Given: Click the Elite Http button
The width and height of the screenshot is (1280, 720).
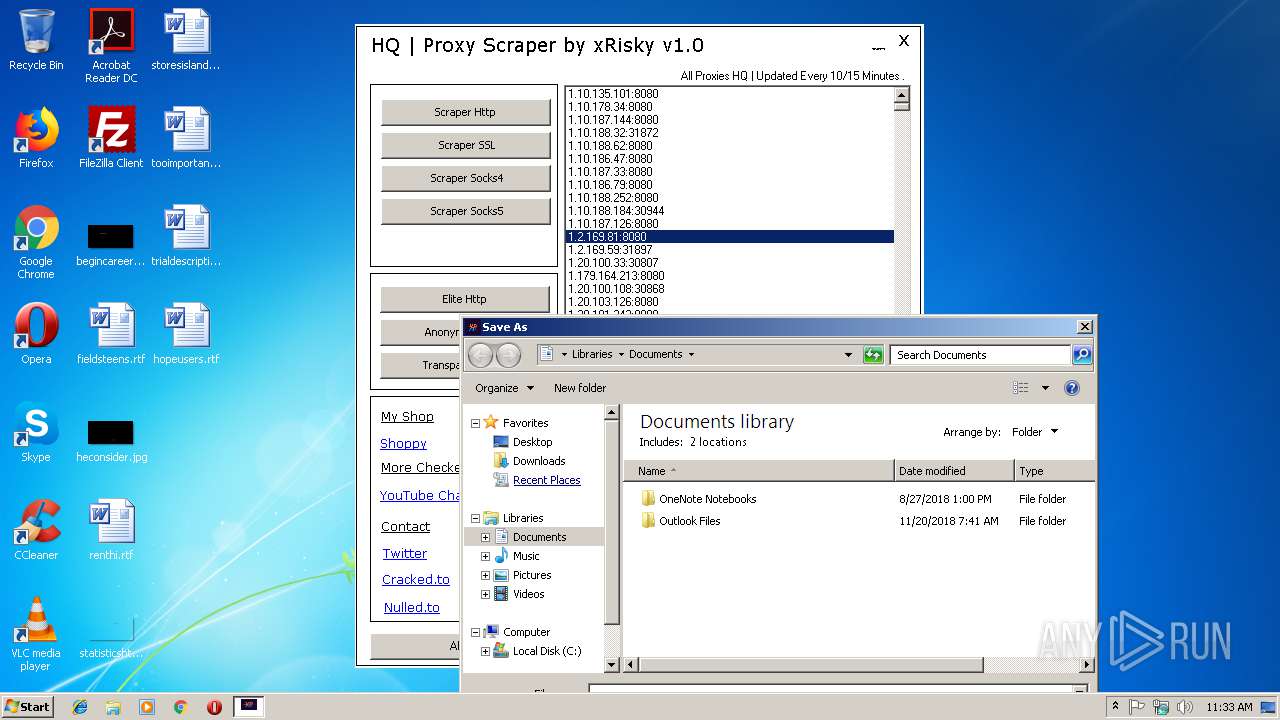Looking at the screenshot, I should (x=465, y=299).
